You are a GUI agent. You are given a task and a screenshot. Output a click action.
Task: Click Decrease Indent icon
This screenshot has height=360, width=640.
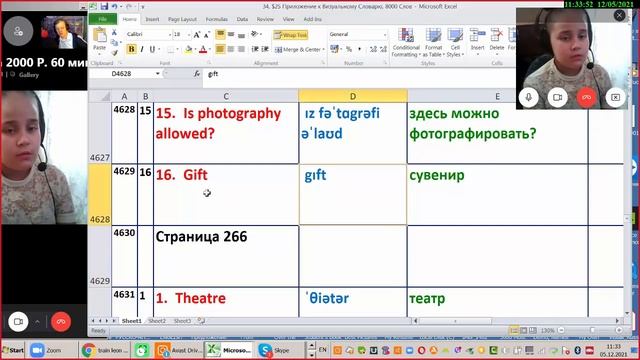click(255, 49)
